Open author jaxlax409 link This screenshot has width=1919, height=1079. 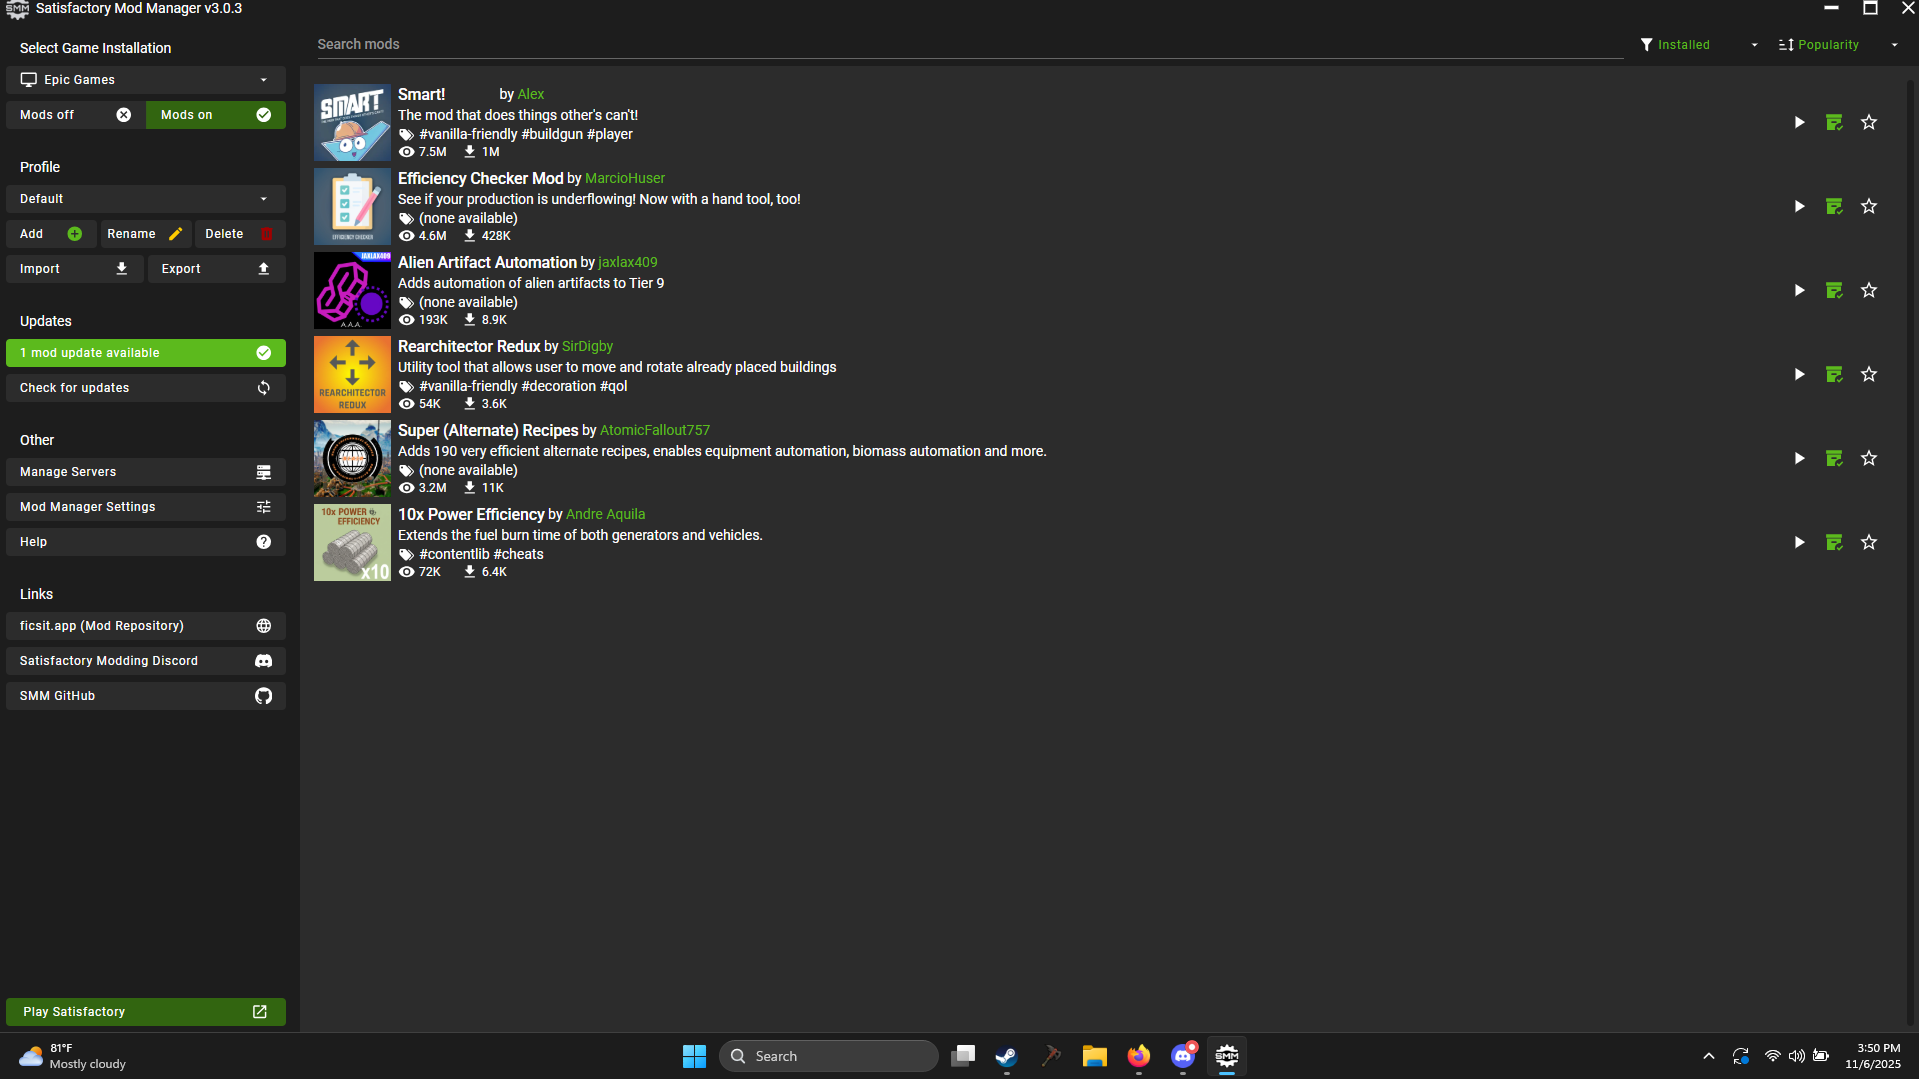628,262
